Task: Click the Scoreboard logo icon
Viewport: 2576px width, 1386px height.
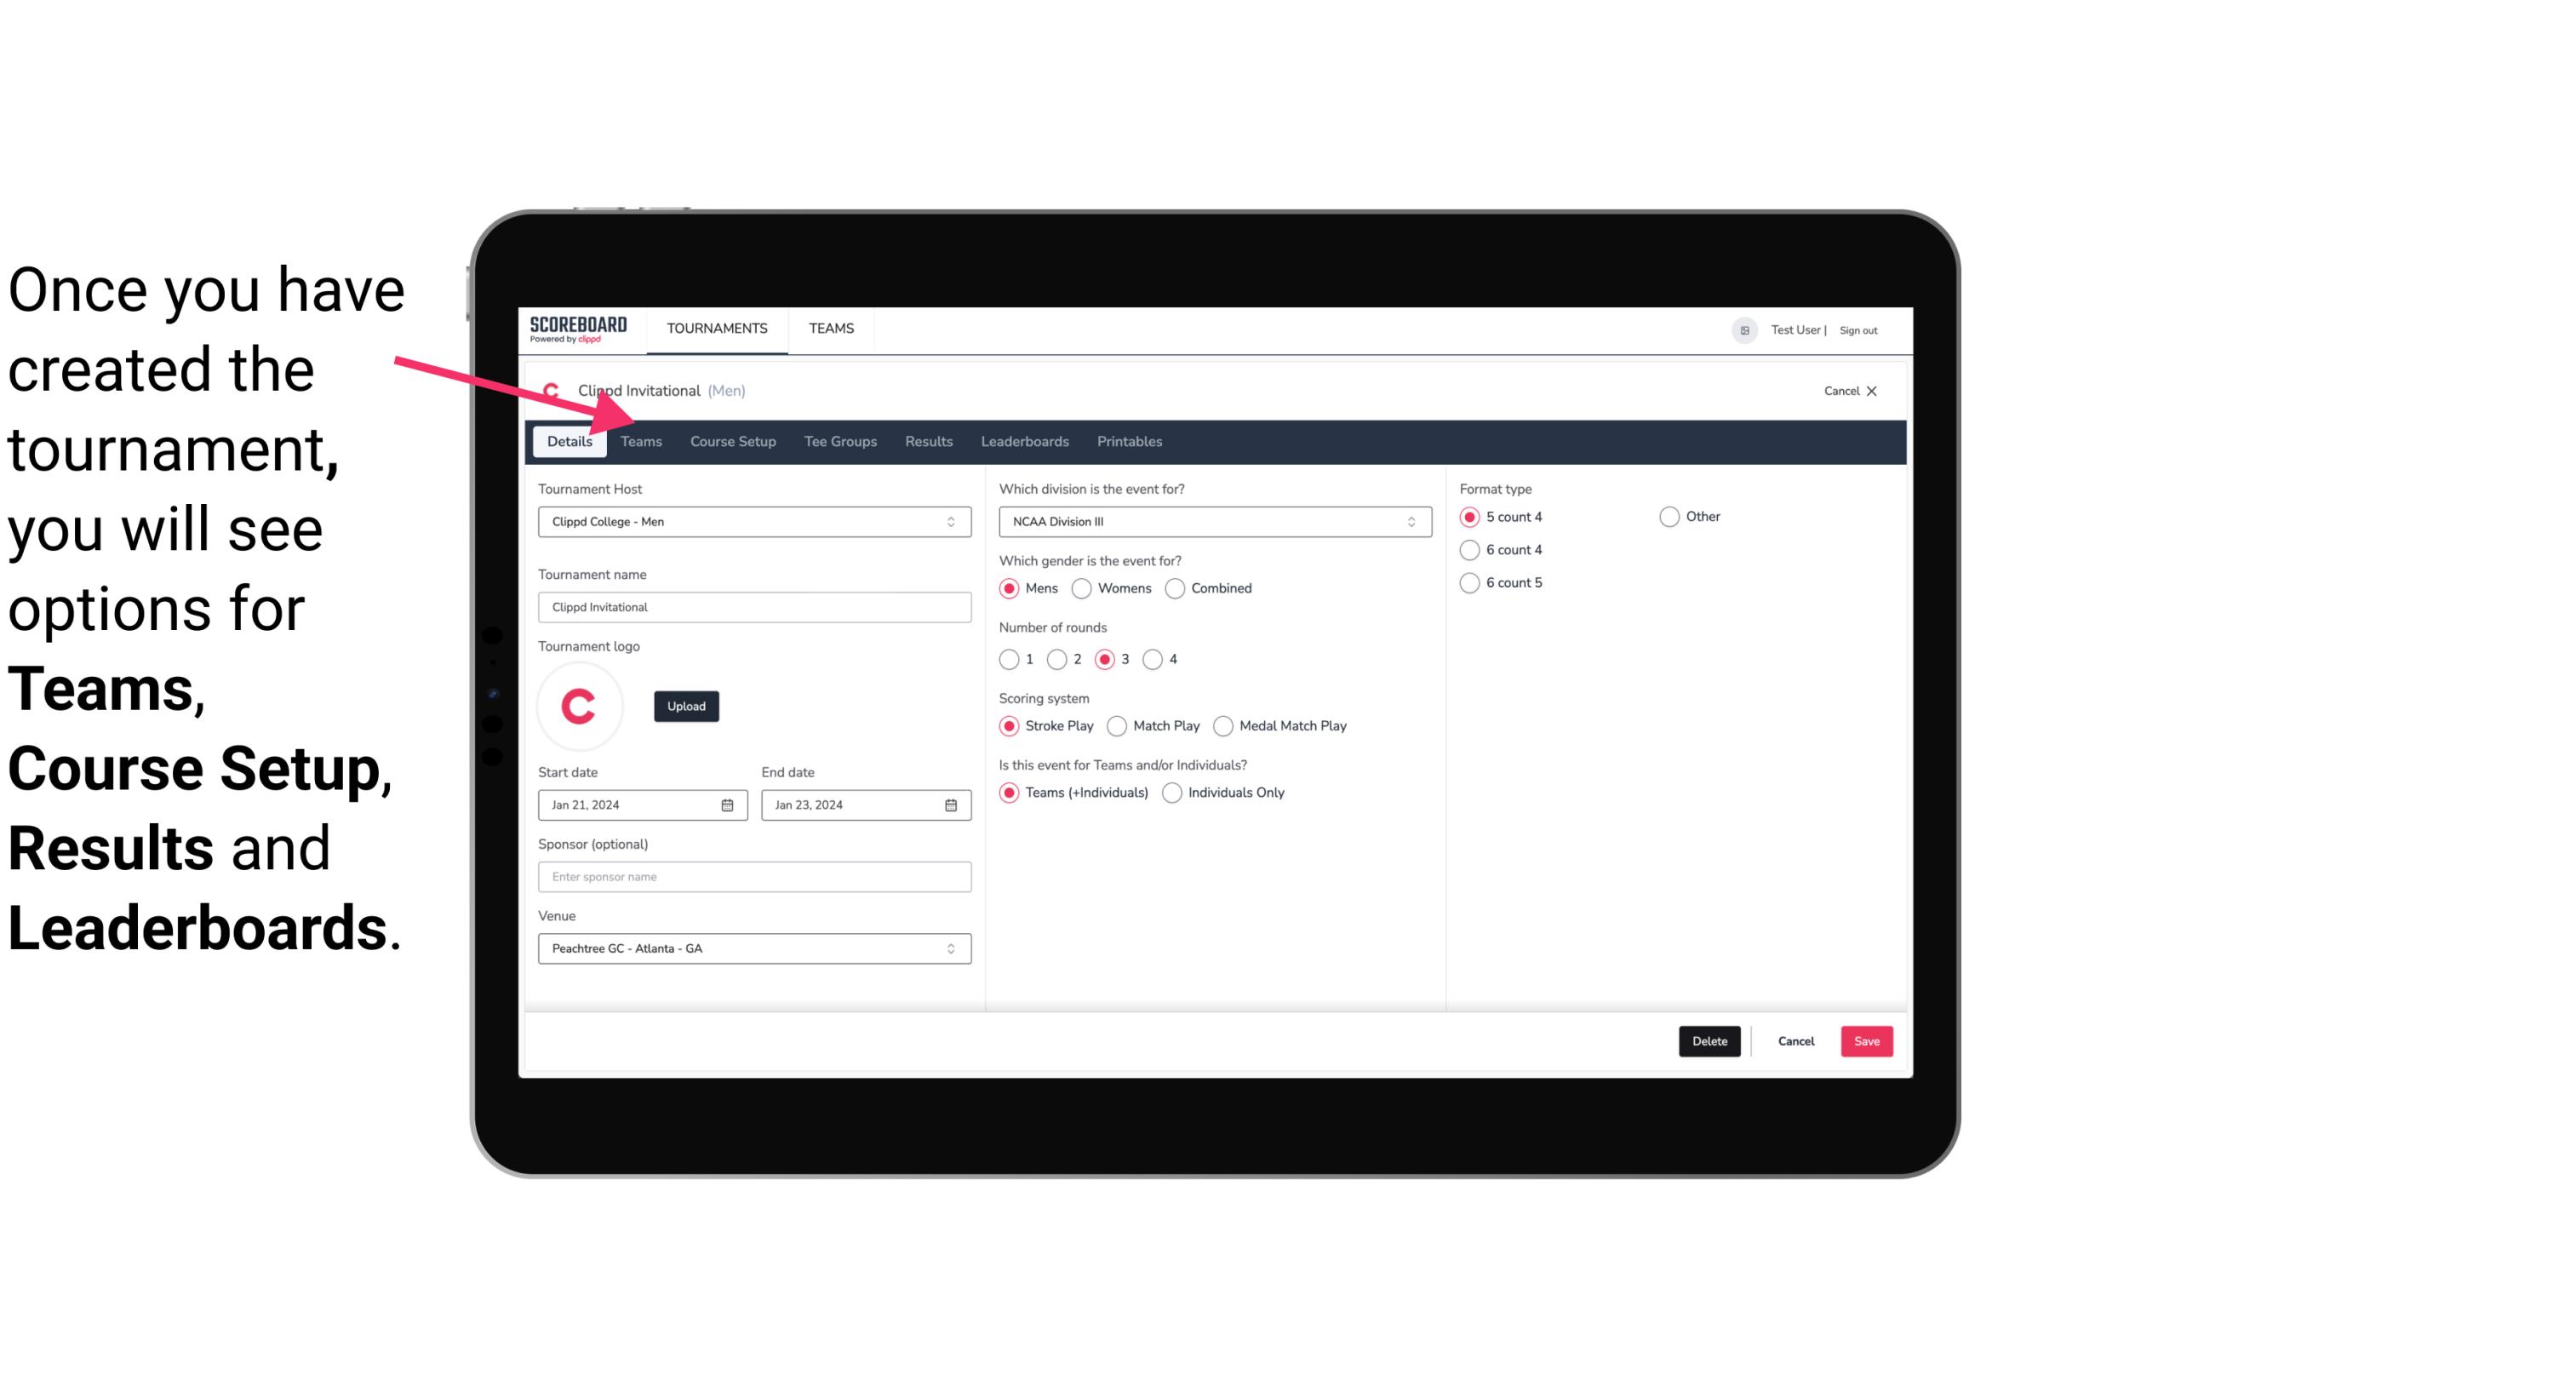Action: click(576, 329)
